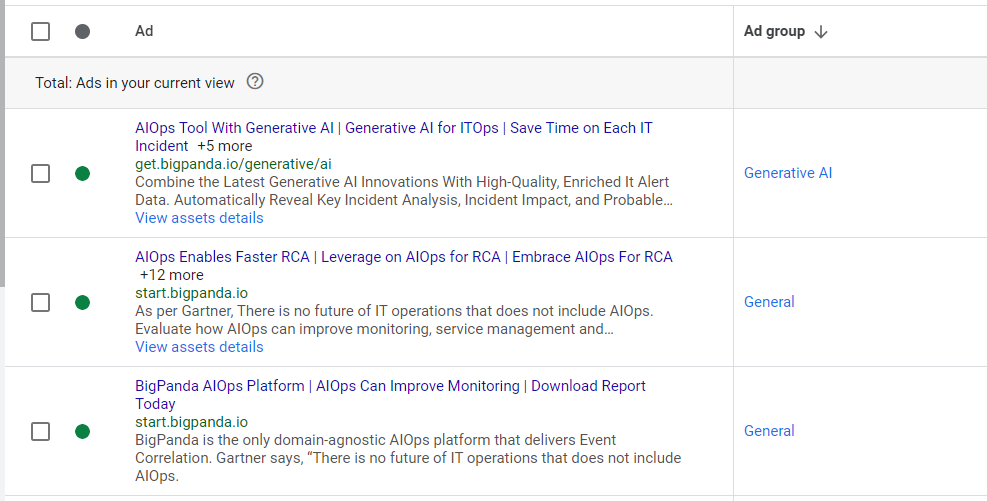Click the help icon beside Total: Ads
The width and height of the screenshot is (987, 501).
(x=255, y=82)
